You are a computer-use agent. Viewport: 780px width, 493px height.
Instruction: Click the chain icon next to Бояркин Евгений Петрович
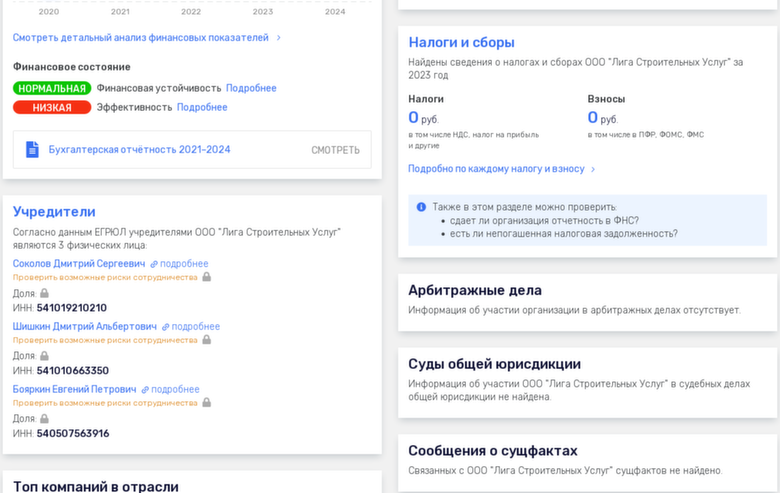(x=145, y=390)
